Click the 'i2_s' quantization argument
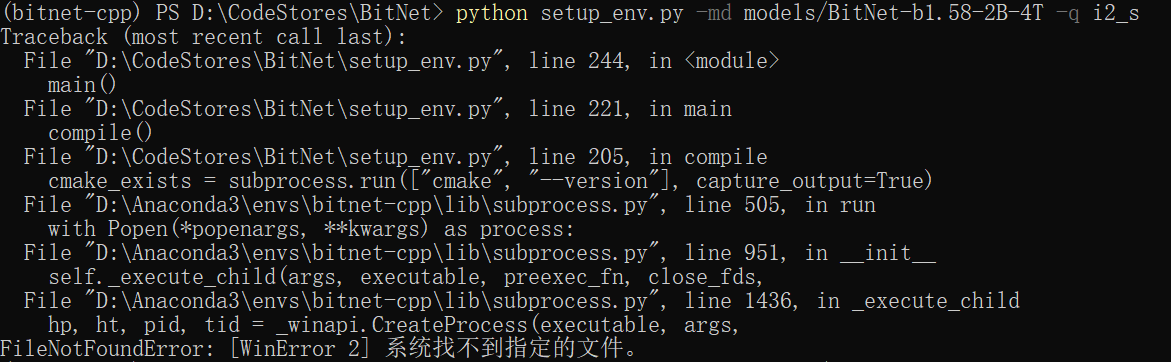Screen dimensions: 1171x362 coord(1116,13)
